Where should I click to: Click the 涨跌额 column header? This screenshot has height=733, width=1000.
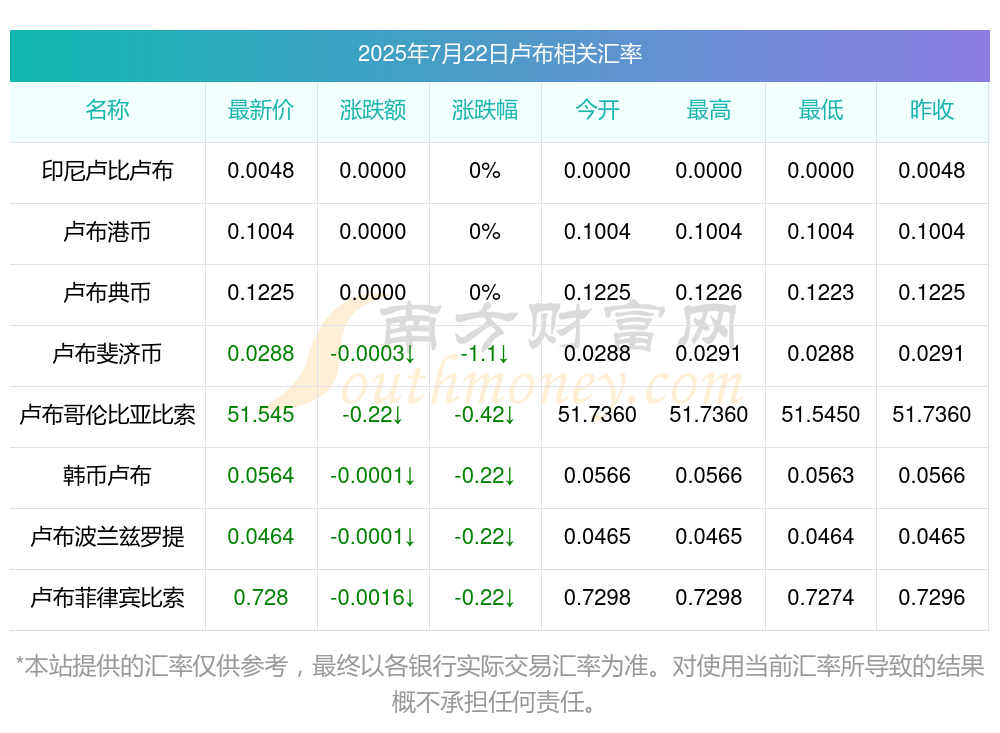point(373,110)
